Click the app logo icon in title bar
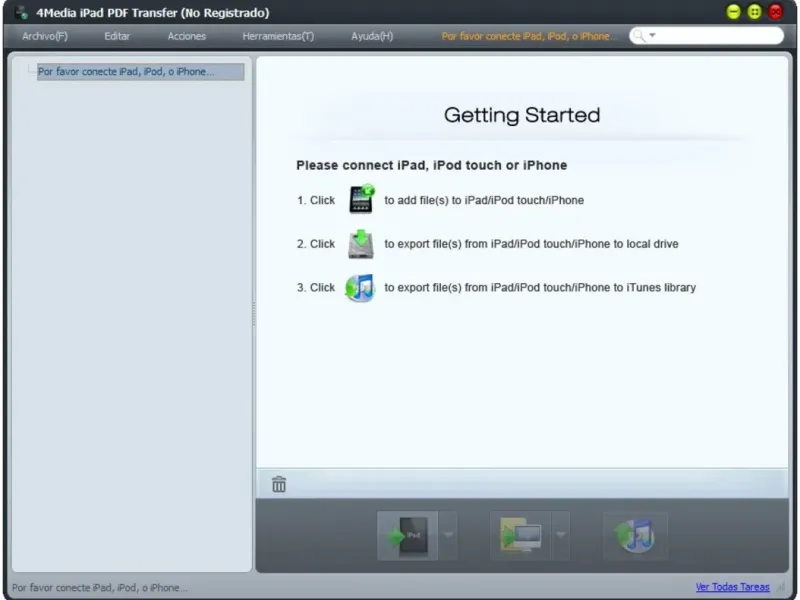This screenshot has width=800, height=600. pyautogui.click(x=21, y=12)
